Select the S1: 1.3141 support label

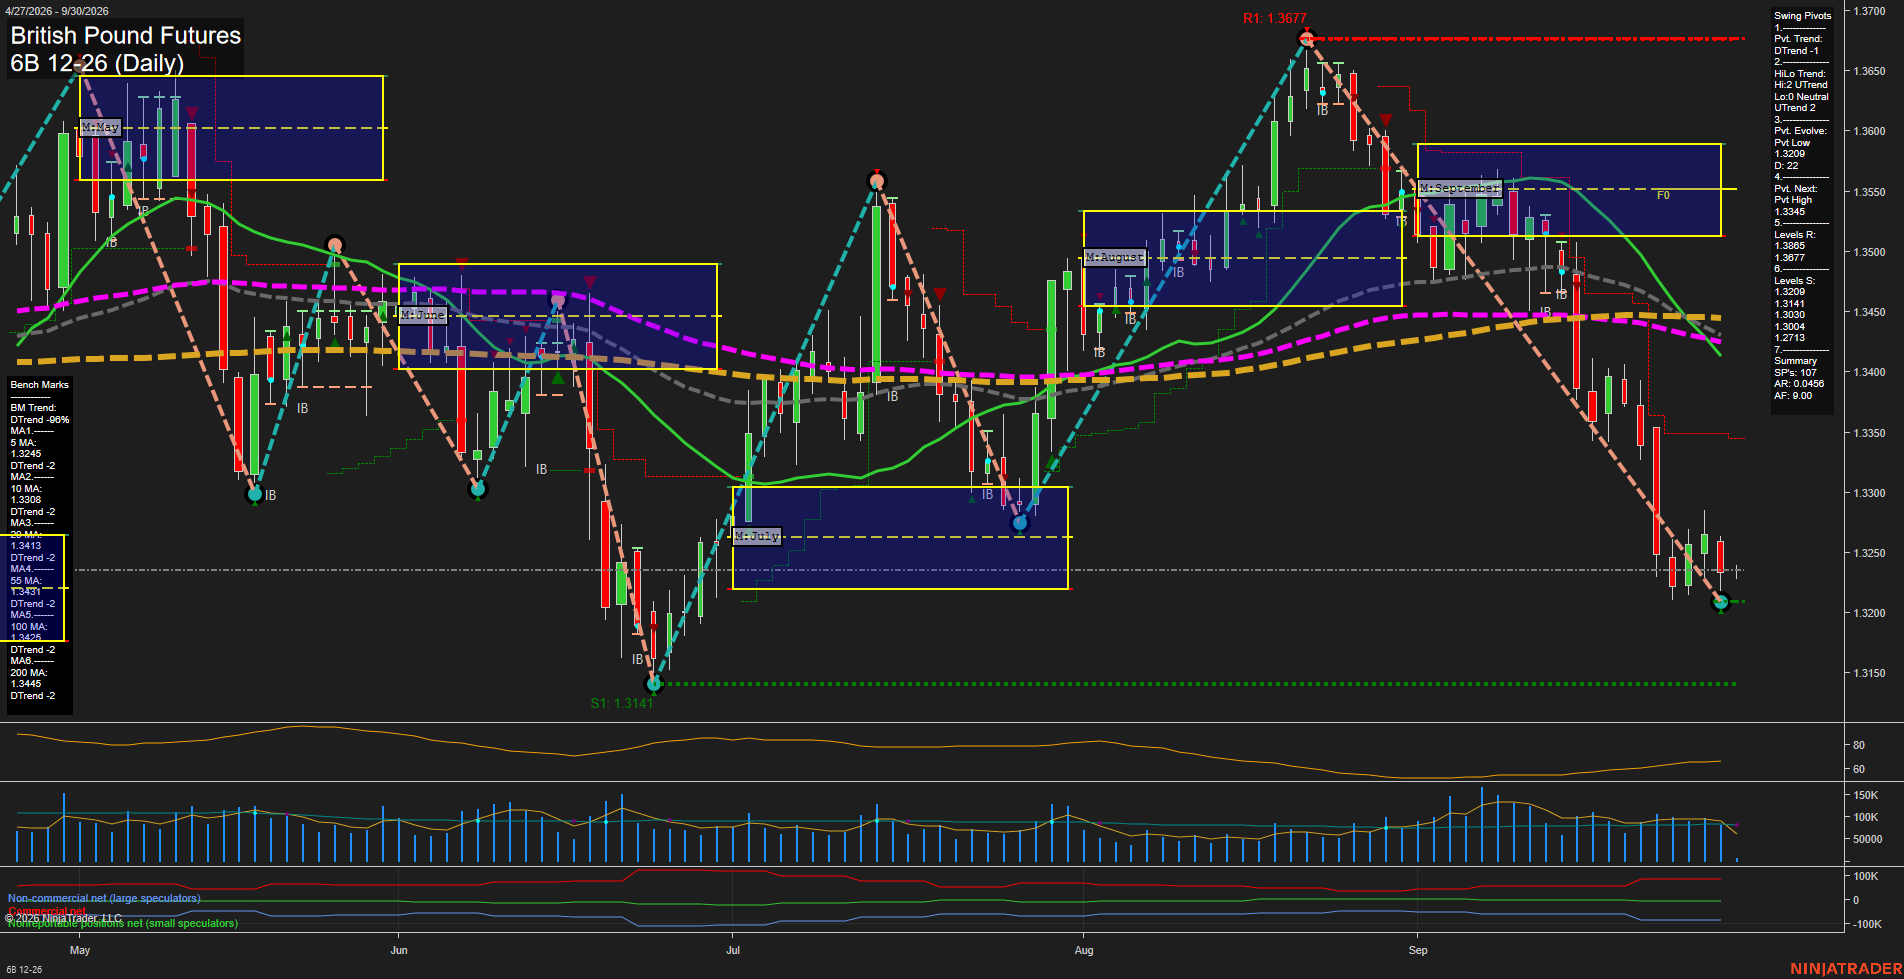click(621, 703)
